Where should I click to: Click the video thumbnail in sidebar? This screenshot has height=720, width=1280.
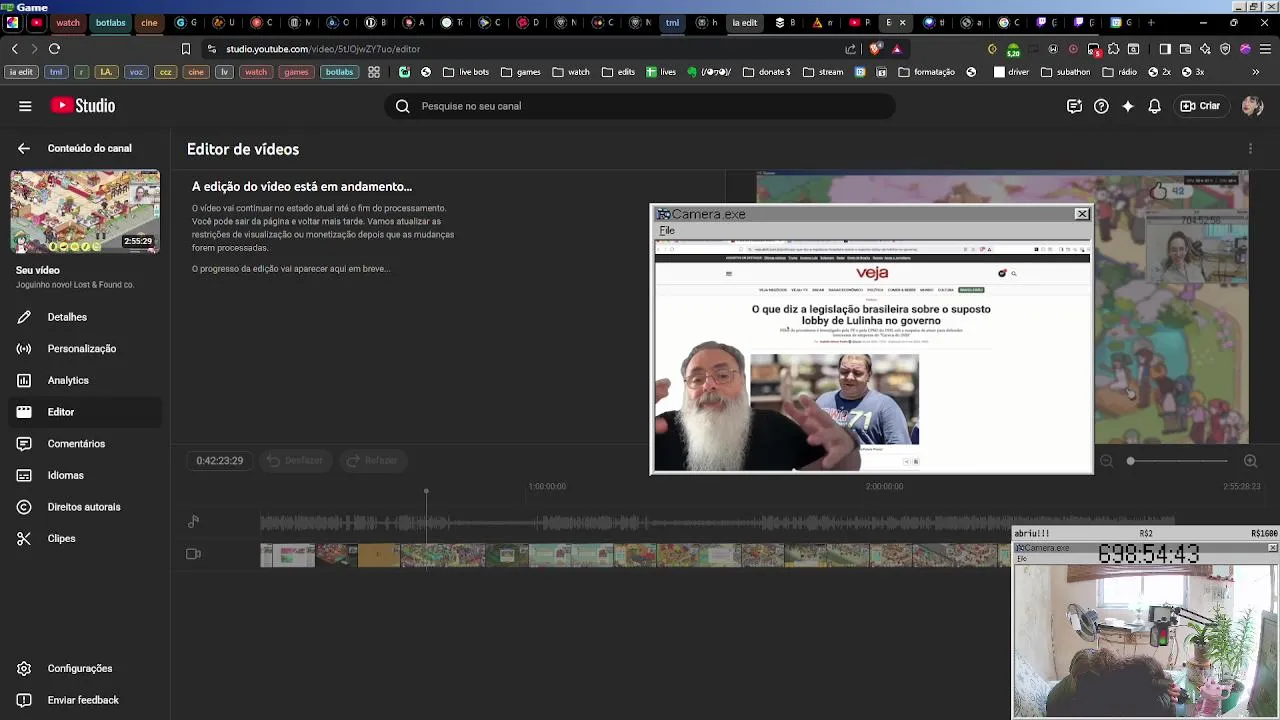[x=85, y=211]
